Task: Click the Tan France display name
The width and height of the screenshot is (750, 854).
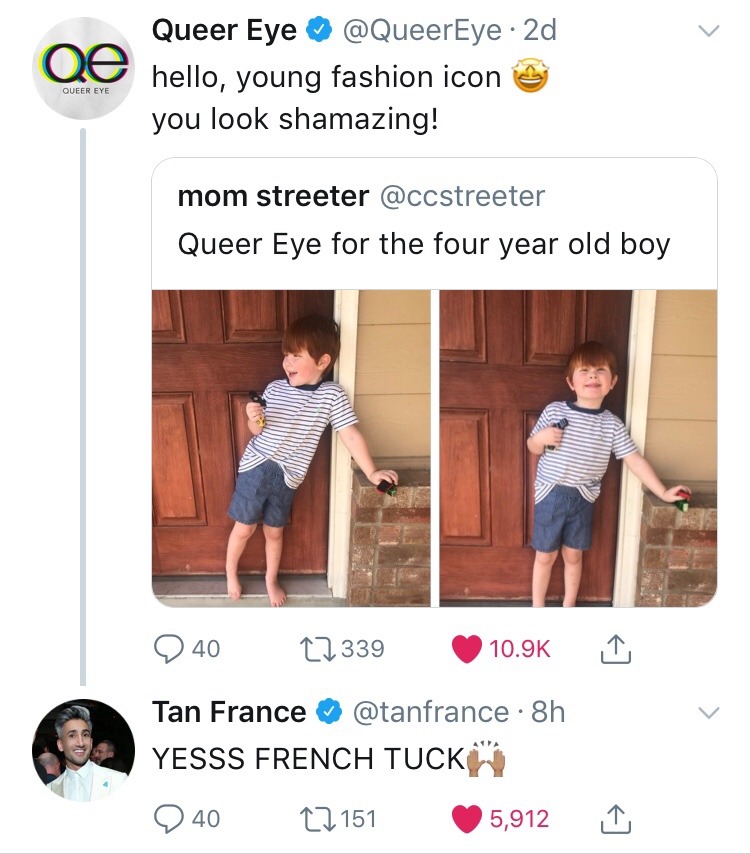Action: pyautogui.click(x=229, y=712)
